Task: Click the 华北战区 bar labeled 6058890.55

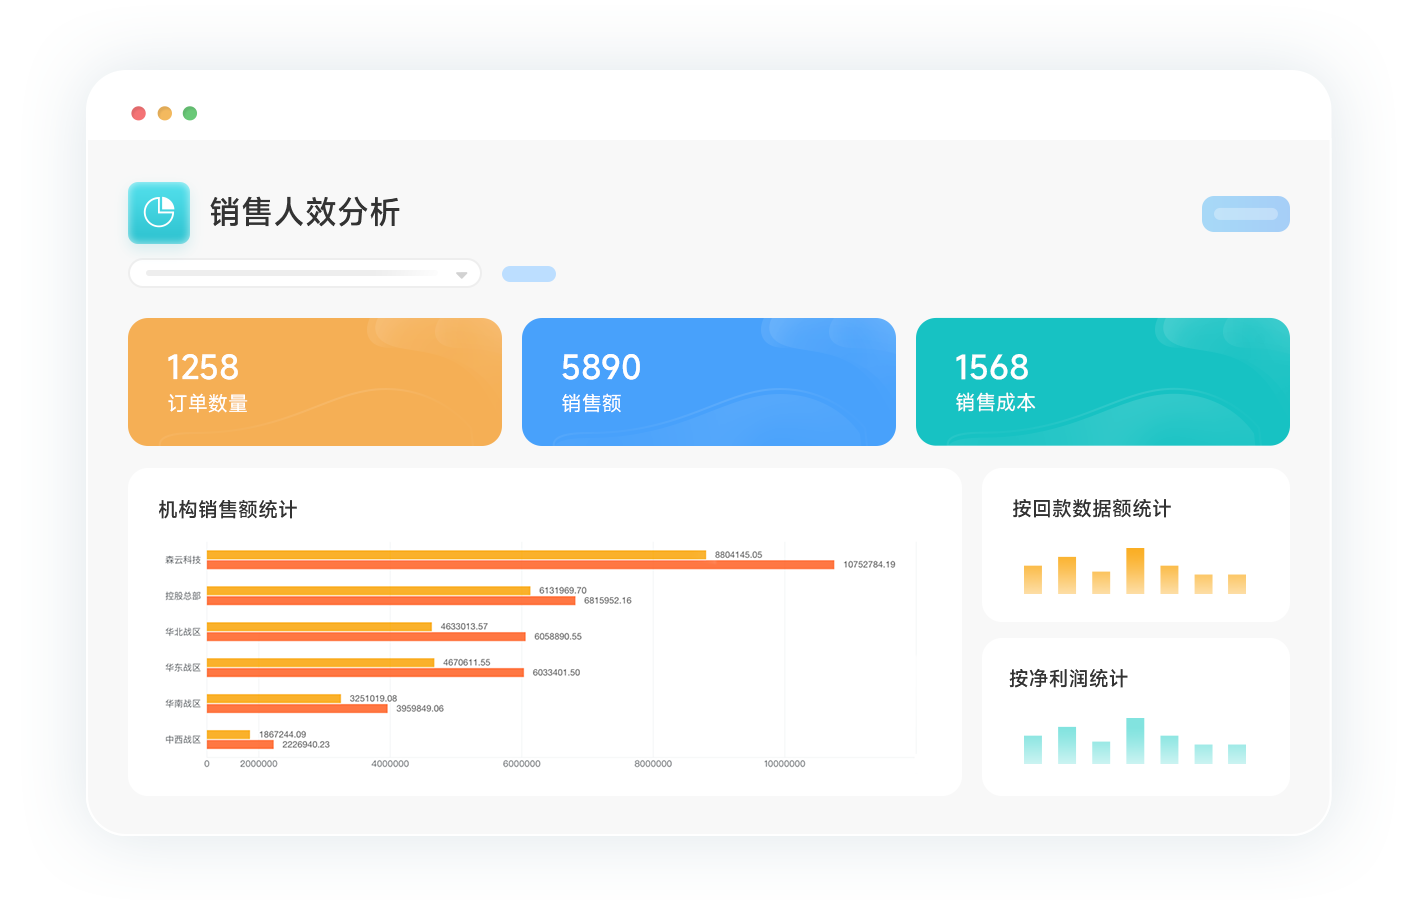Action: pyautogui.click(x=366, y=637)
